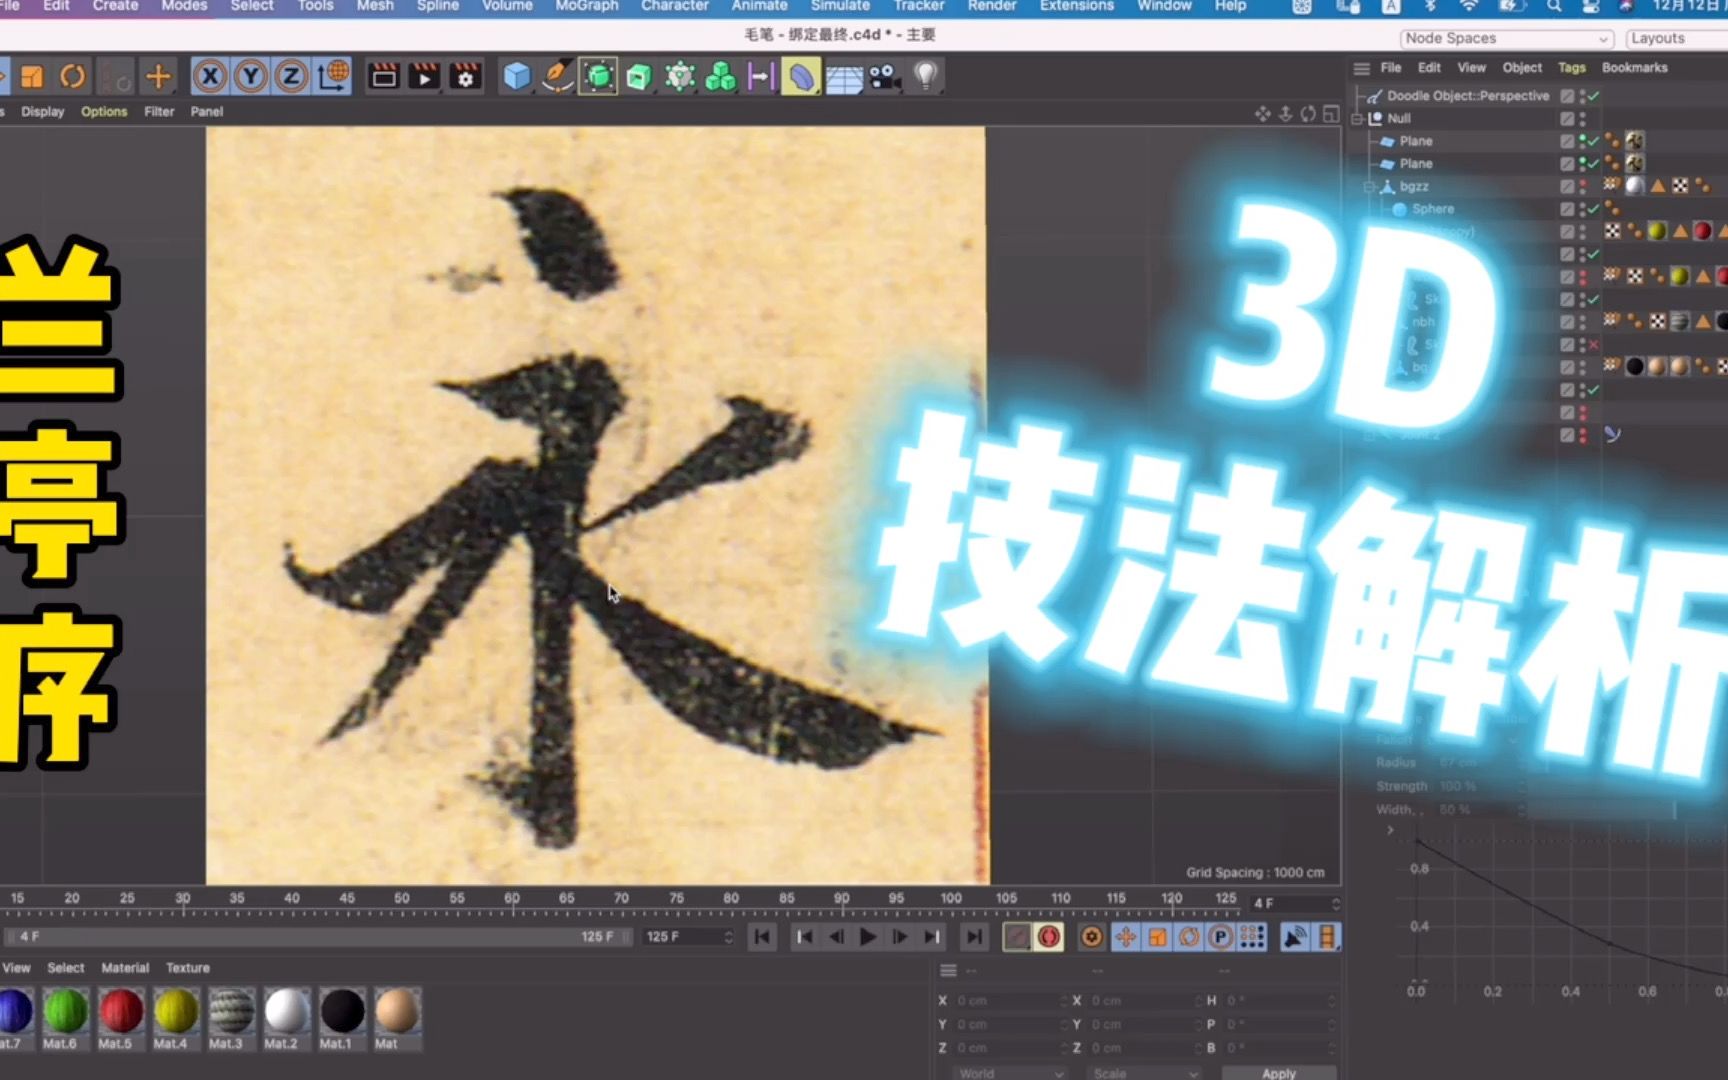Open the Scale mode dropdown
The width and height of the screenshot is (1728, 1080).
pyautogui.click(x=1144, y=1073)
